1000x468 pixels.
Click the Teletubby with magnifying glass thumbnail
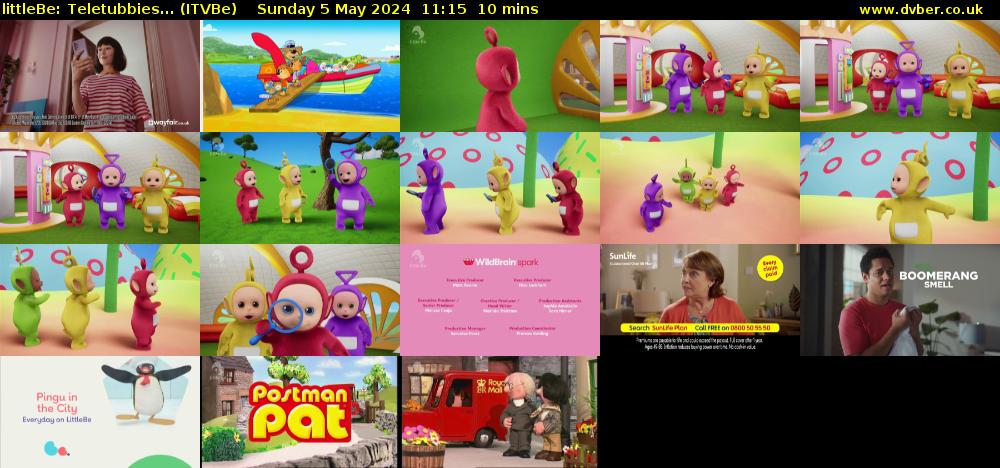[x=300, y=300]
